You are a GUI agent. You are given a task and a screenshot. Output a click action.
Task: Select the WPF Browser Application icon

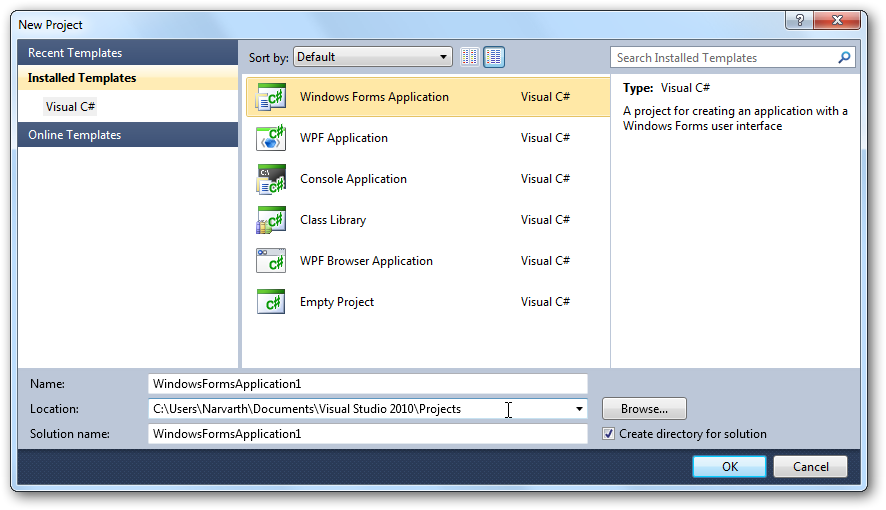coord(271,261)
